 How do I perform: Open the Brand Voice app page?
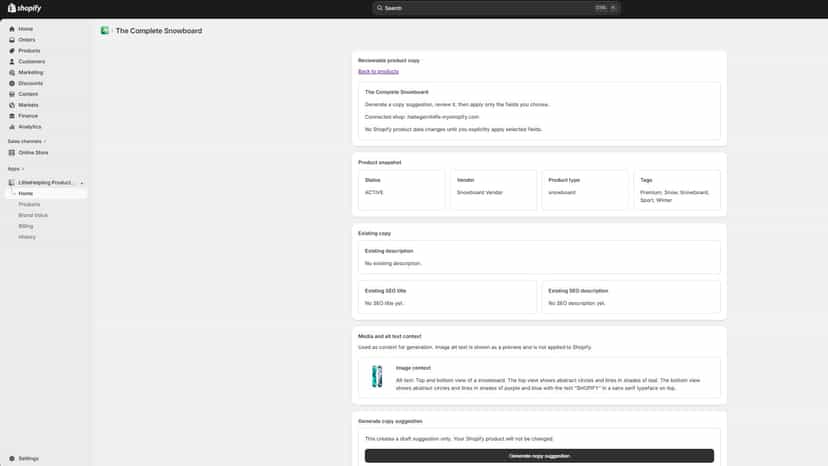click(33, 215)
